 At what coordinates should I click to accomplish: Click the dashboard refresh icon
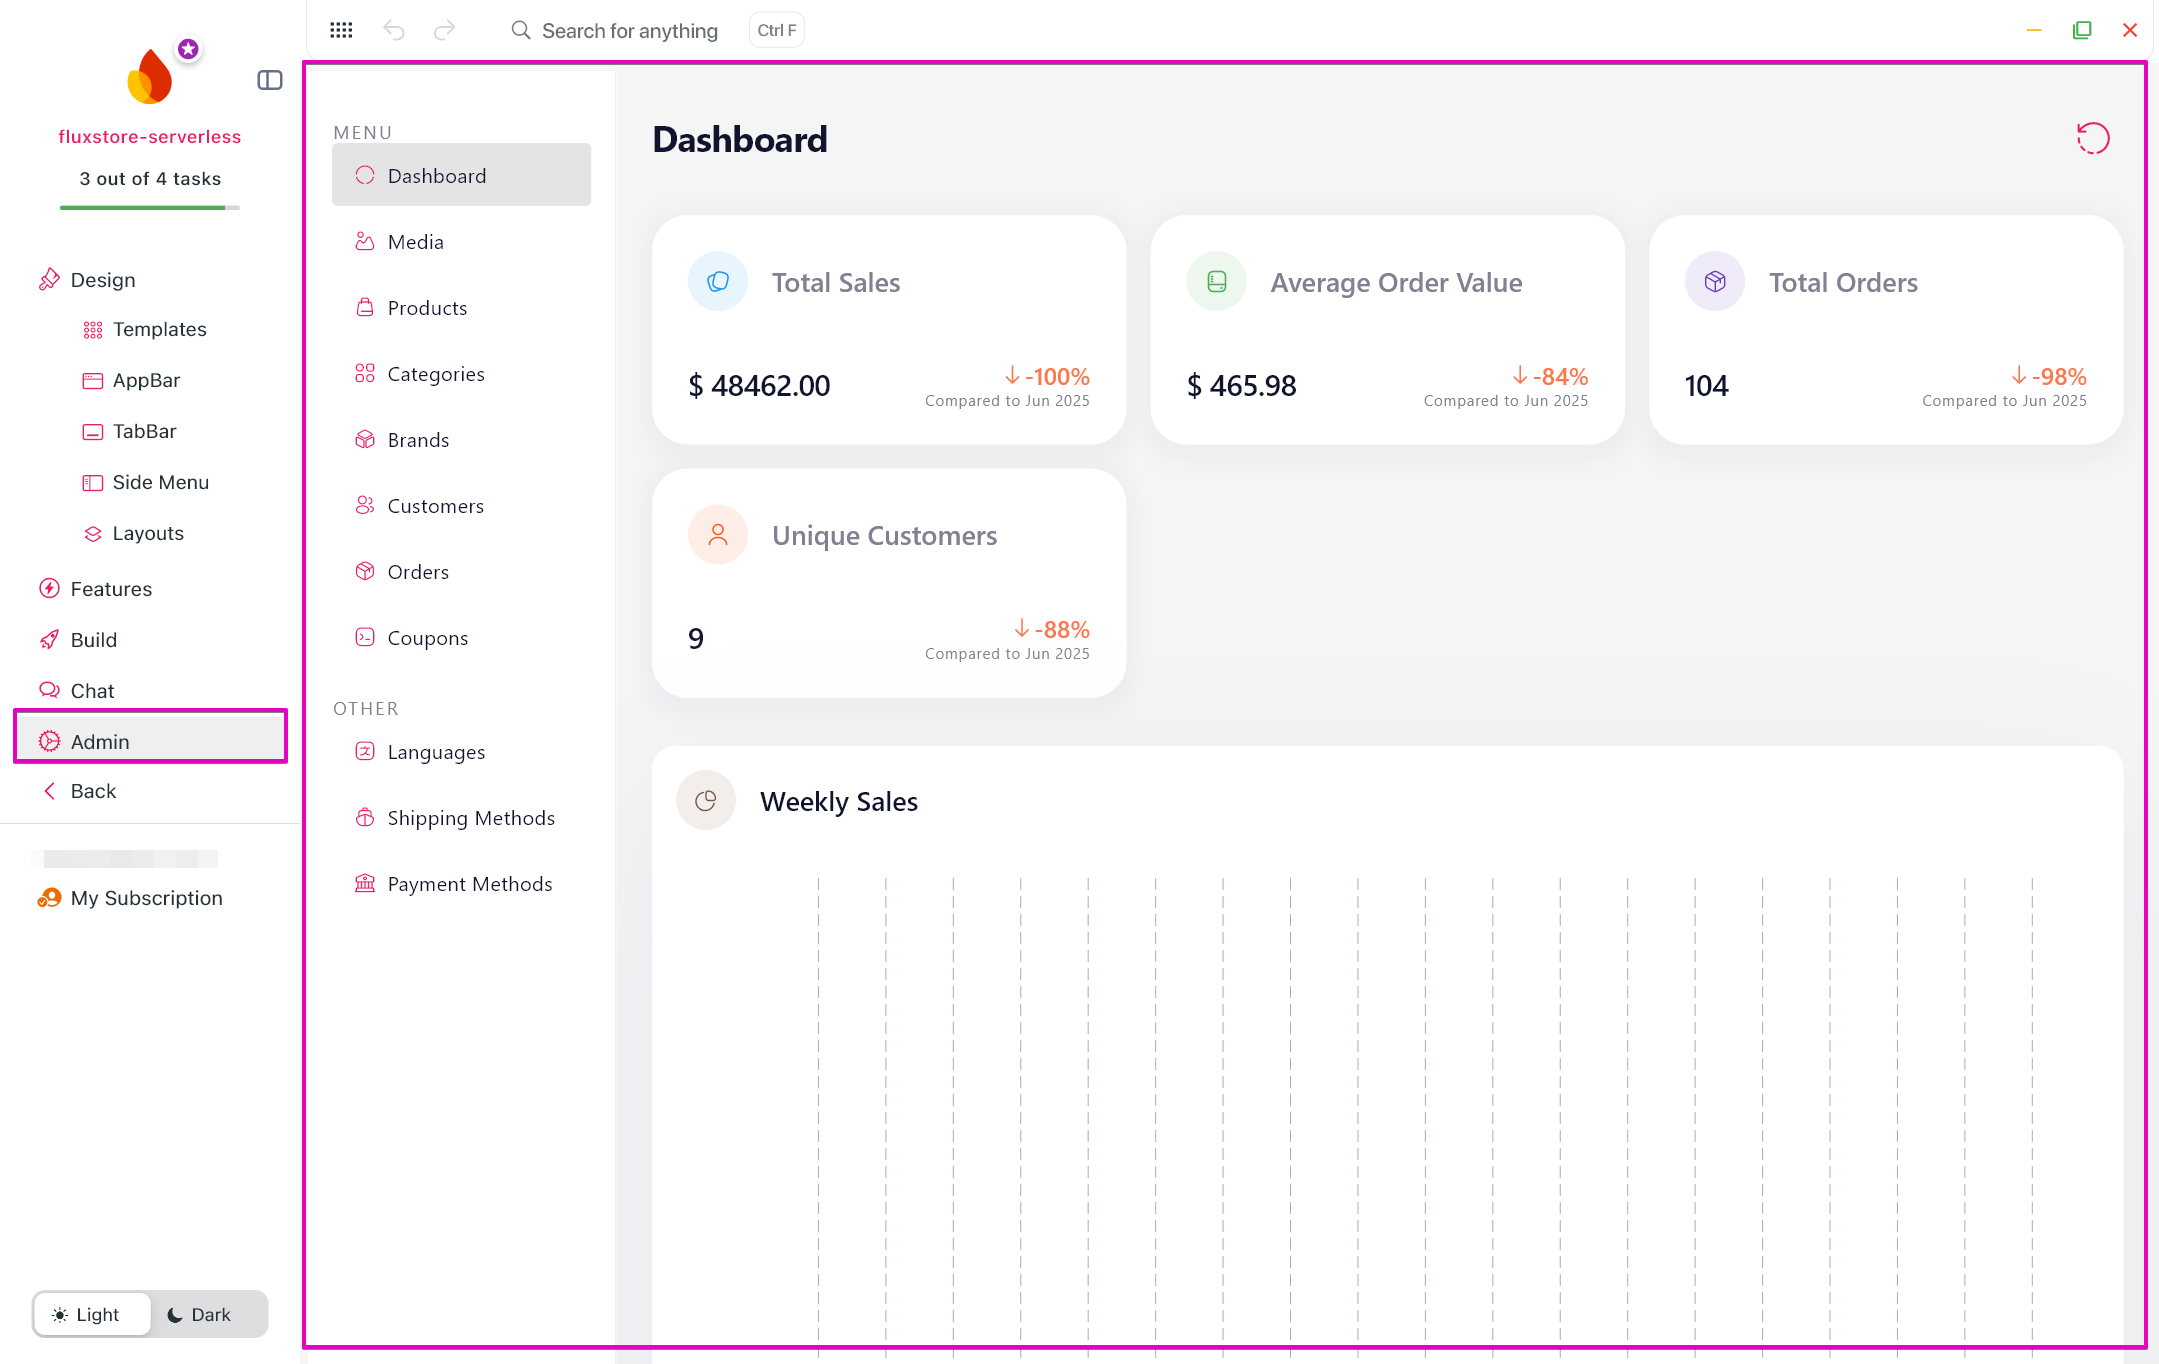pyautogui.click(x=2092, y=138)
